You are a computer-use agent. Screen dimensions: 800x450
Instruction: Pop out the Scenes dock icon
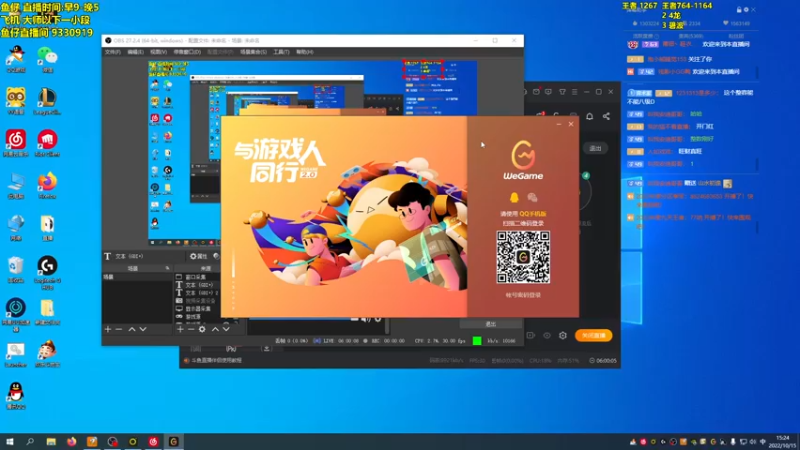[x=167, y=268]
